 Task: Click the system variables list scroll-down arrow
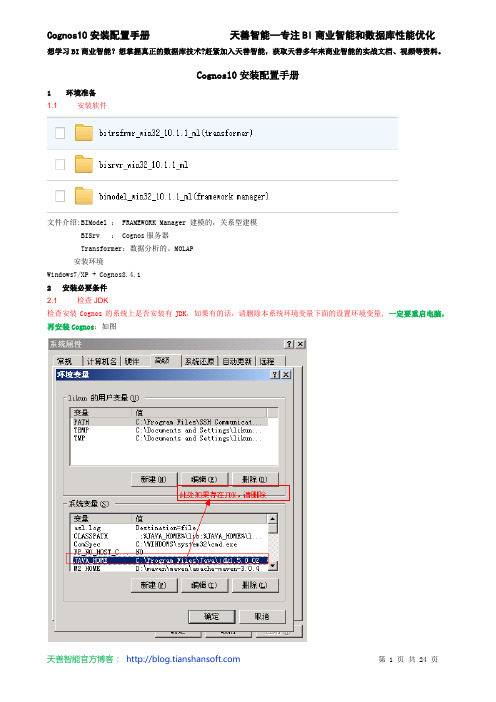coord(273,566)
